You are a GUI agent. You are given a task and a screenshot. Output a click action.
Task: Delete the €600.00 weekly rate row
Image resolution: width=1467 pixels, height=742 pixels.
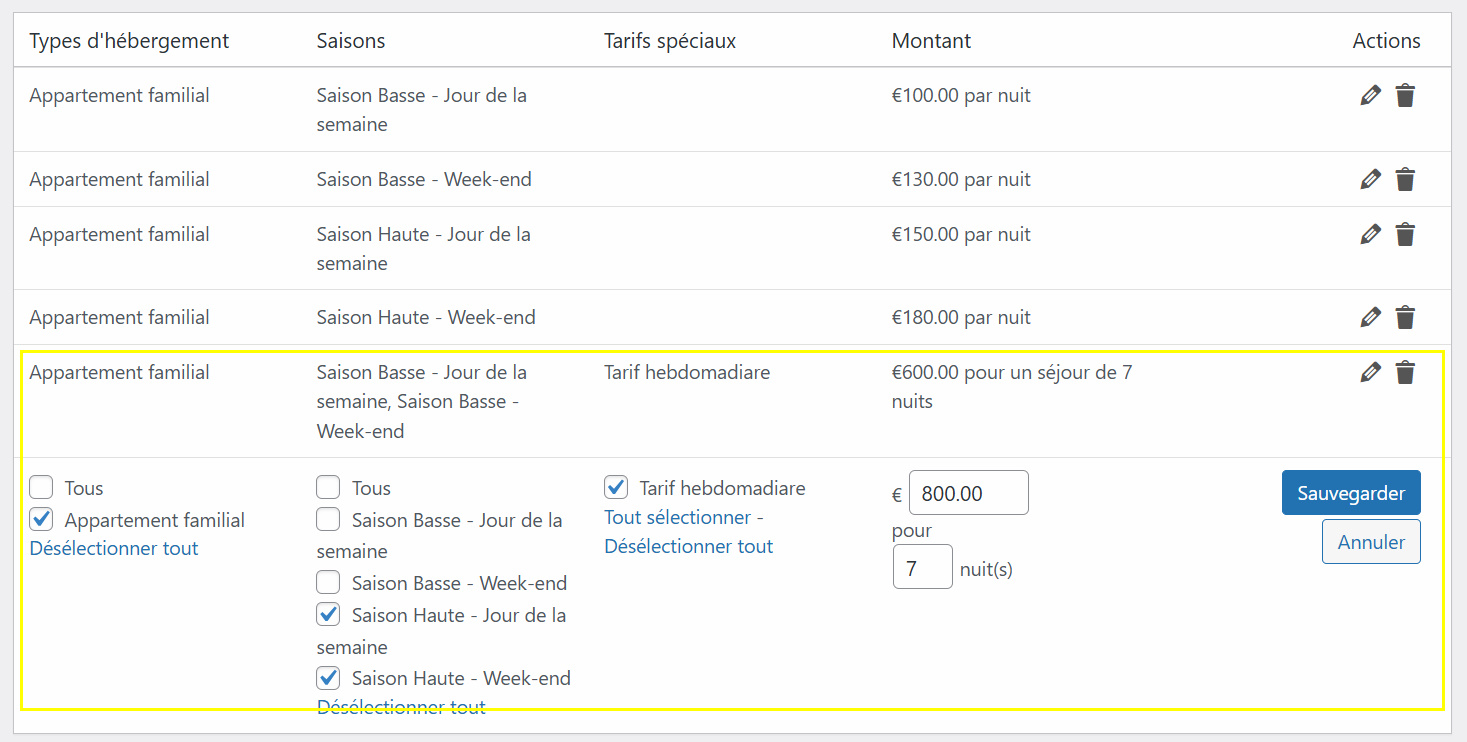[1405, 373]
